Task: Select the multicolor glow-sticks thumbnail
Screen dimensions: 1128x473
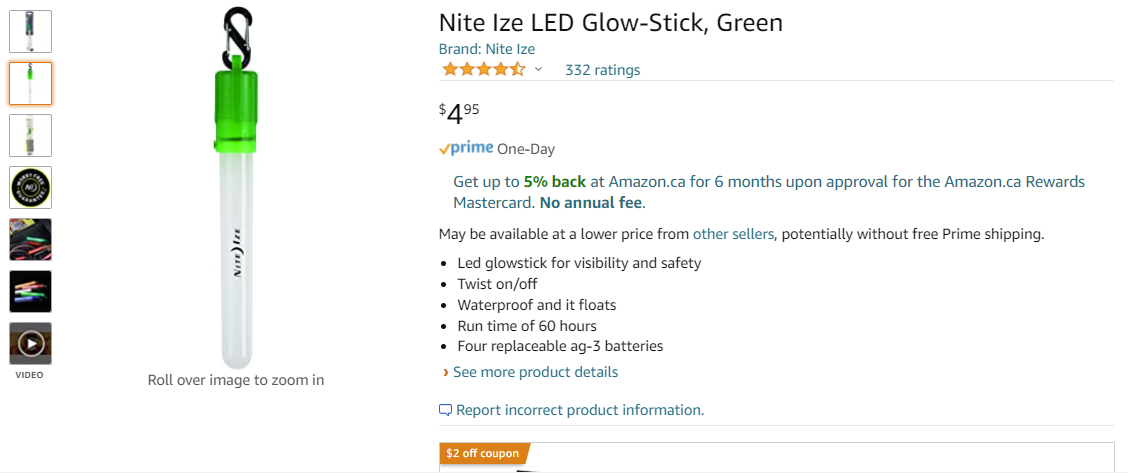Action: point(31,291)
